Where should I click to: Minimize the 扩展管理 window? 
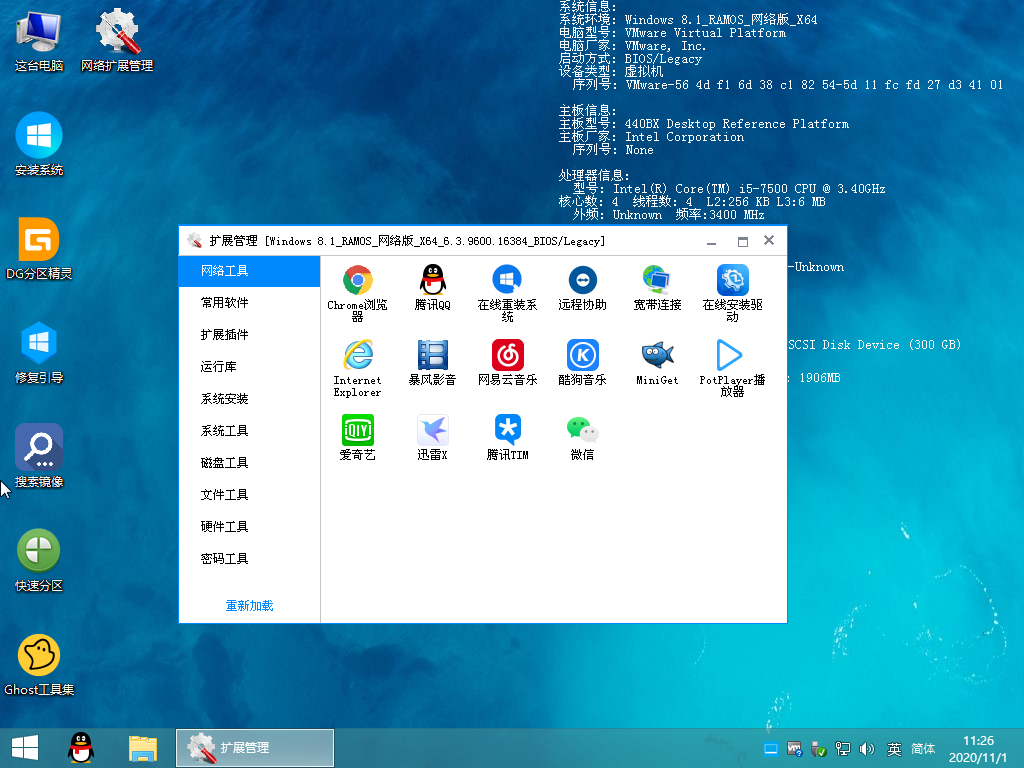click(712, 242)
